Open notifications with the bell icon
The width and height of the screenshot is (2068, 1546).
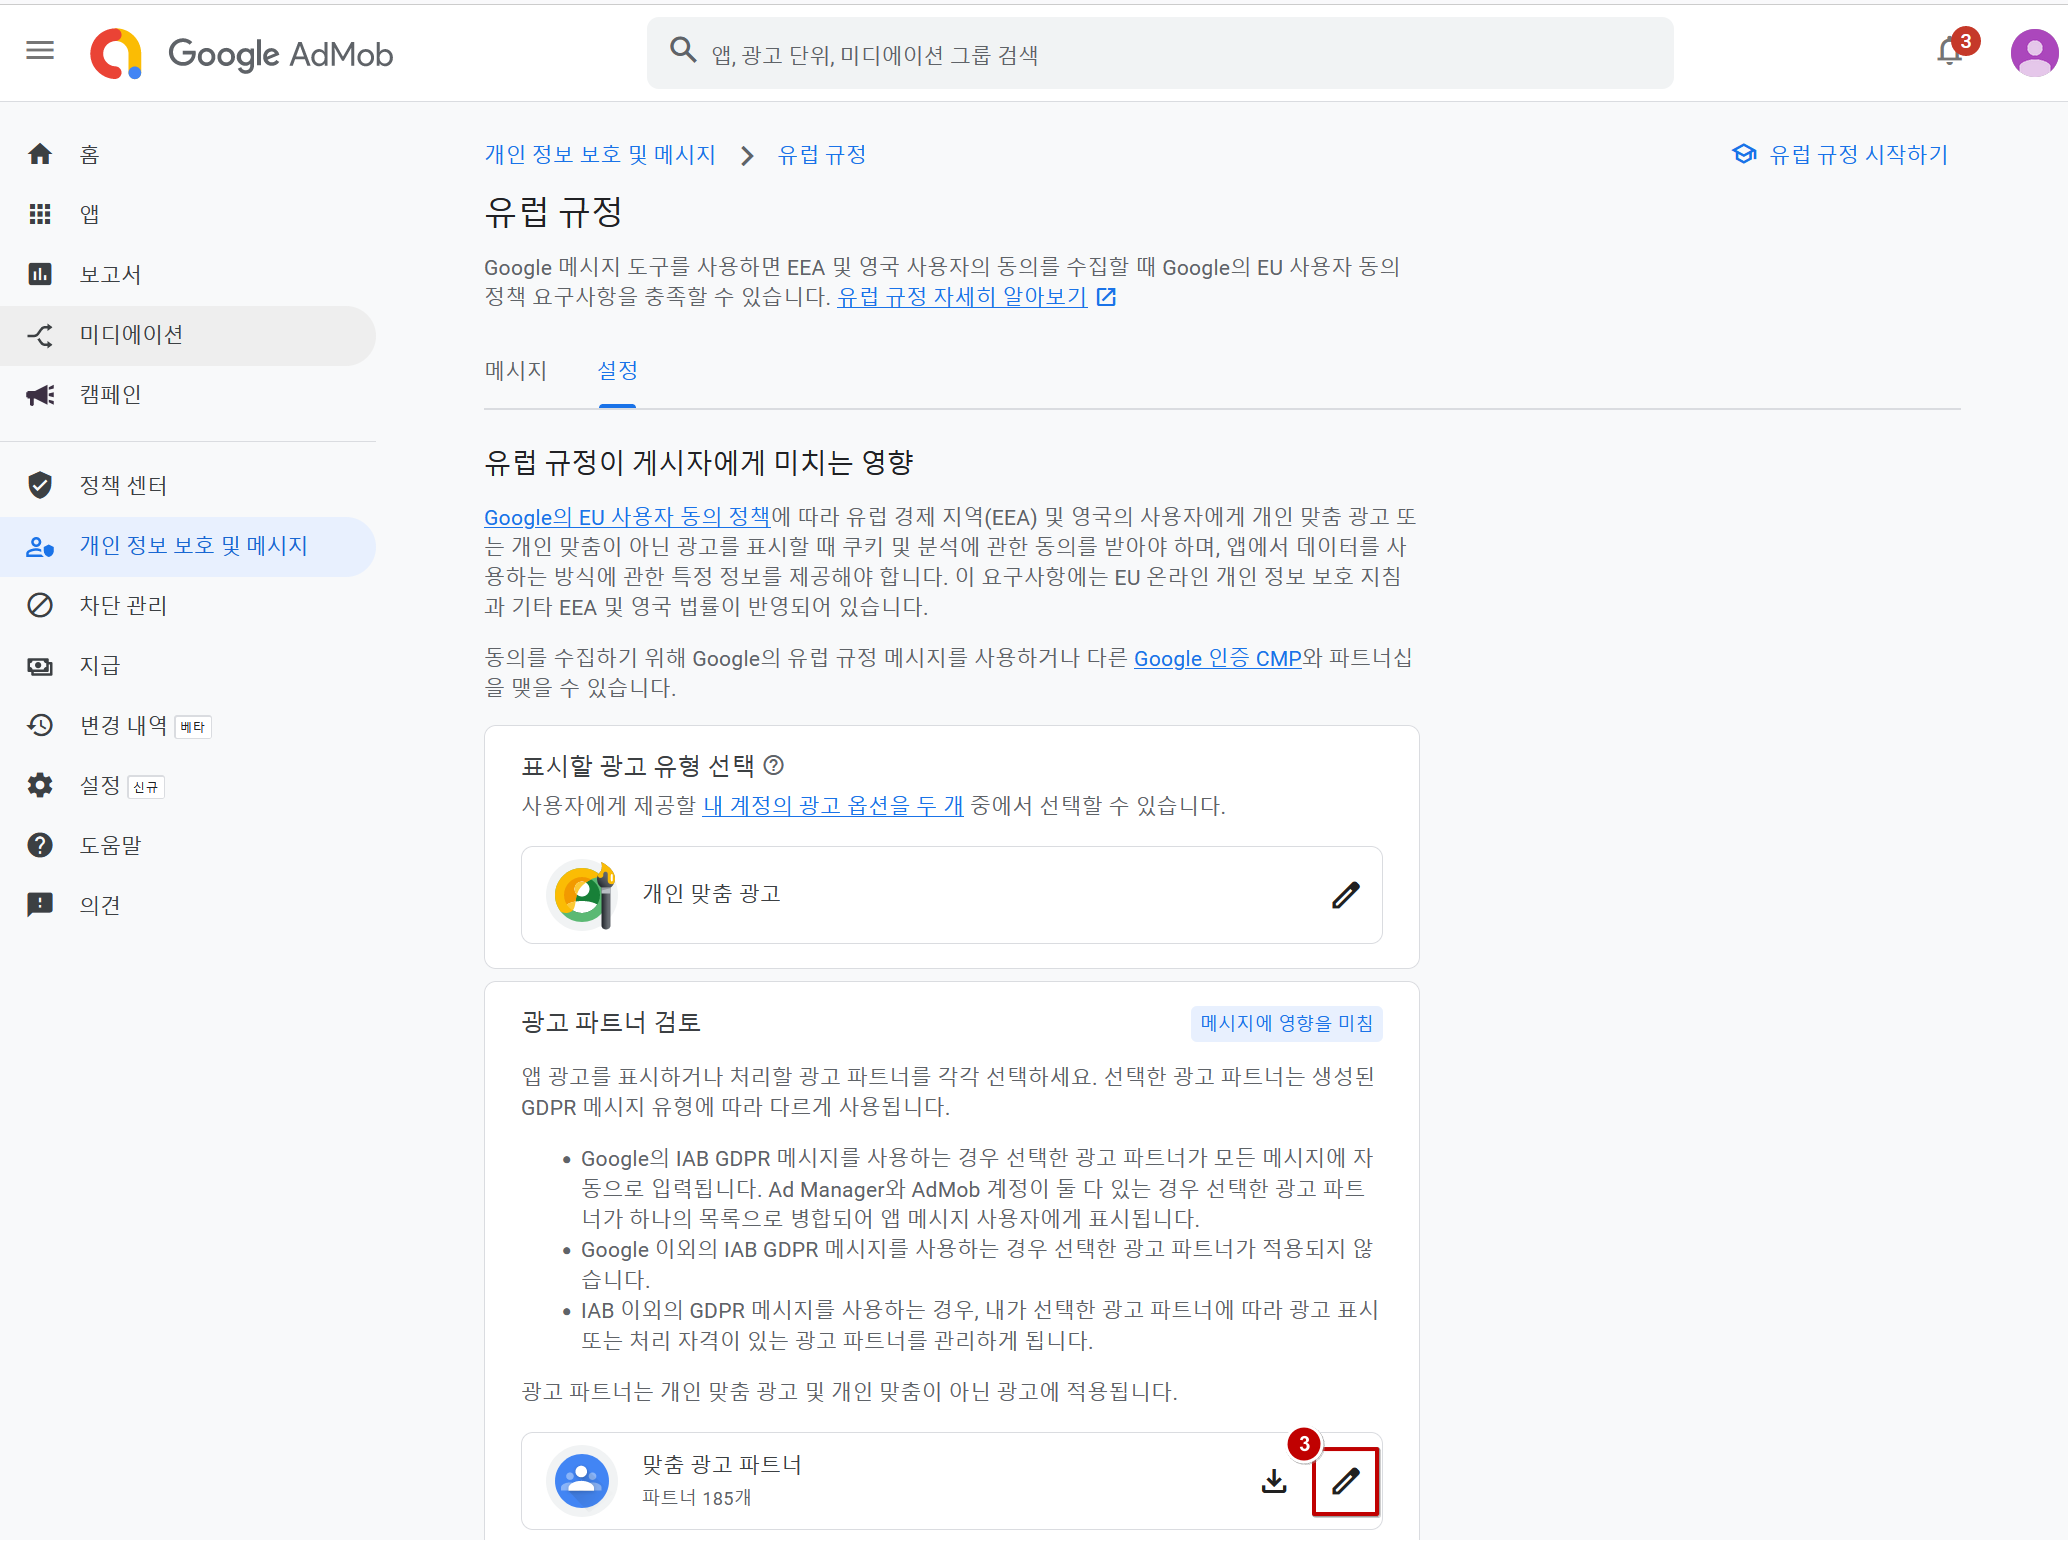tap(1948, 52)
